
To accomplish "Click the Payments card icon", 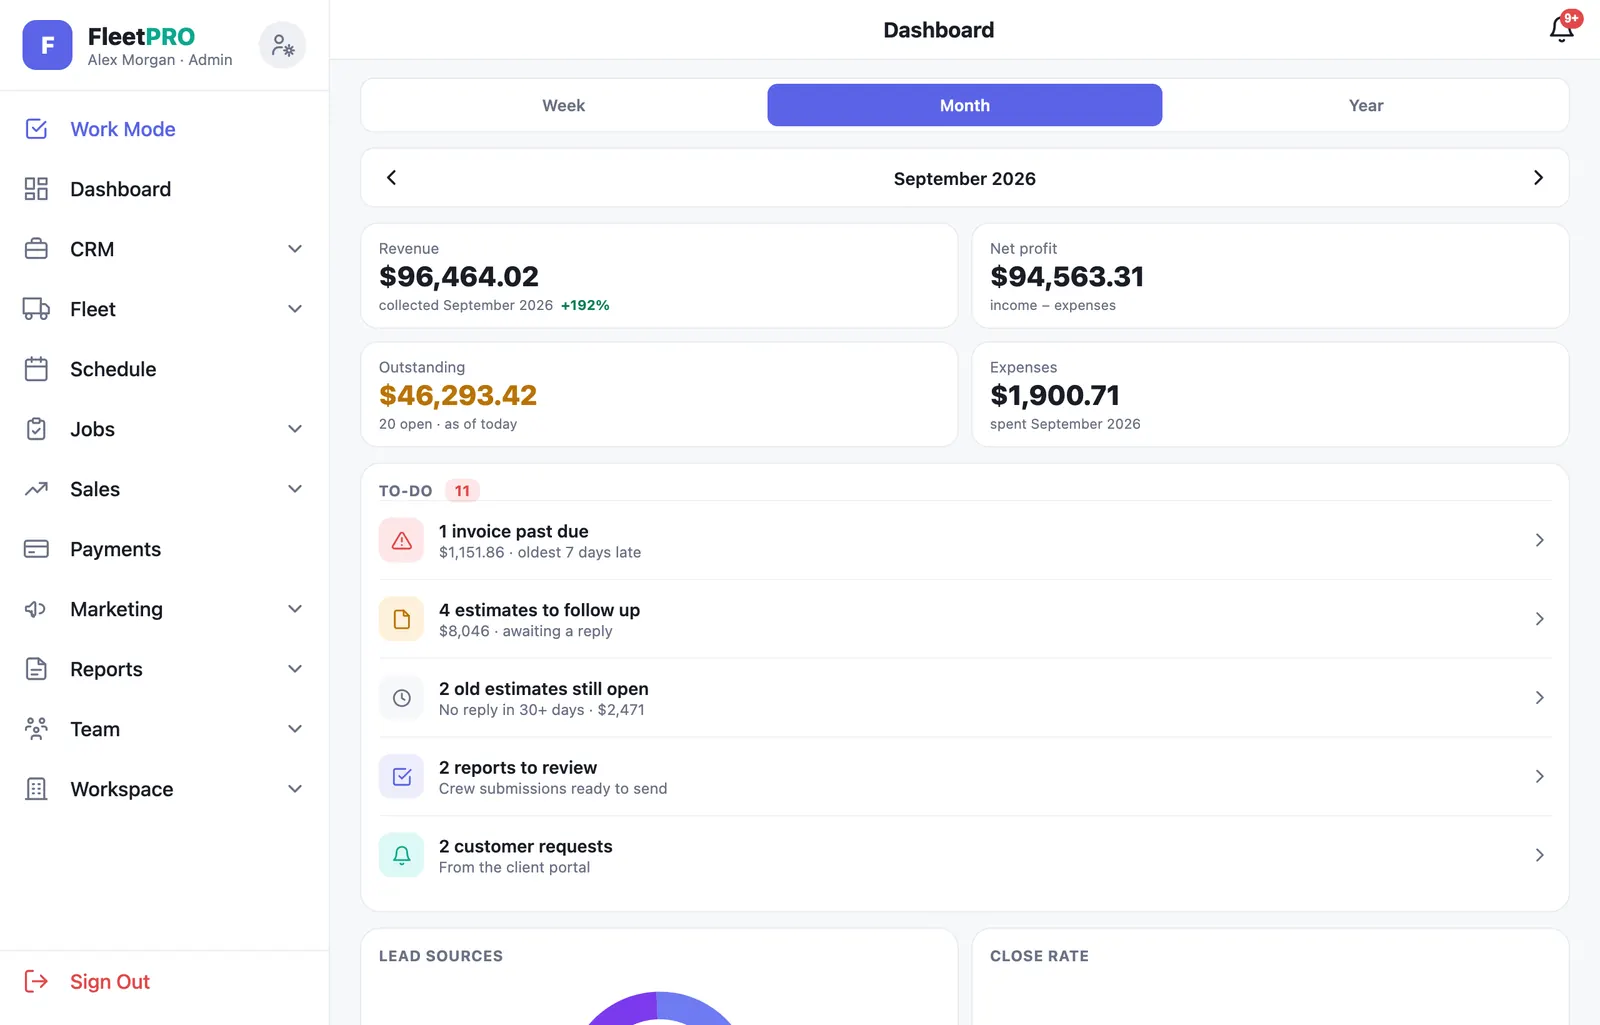I will tap(36, 549).
